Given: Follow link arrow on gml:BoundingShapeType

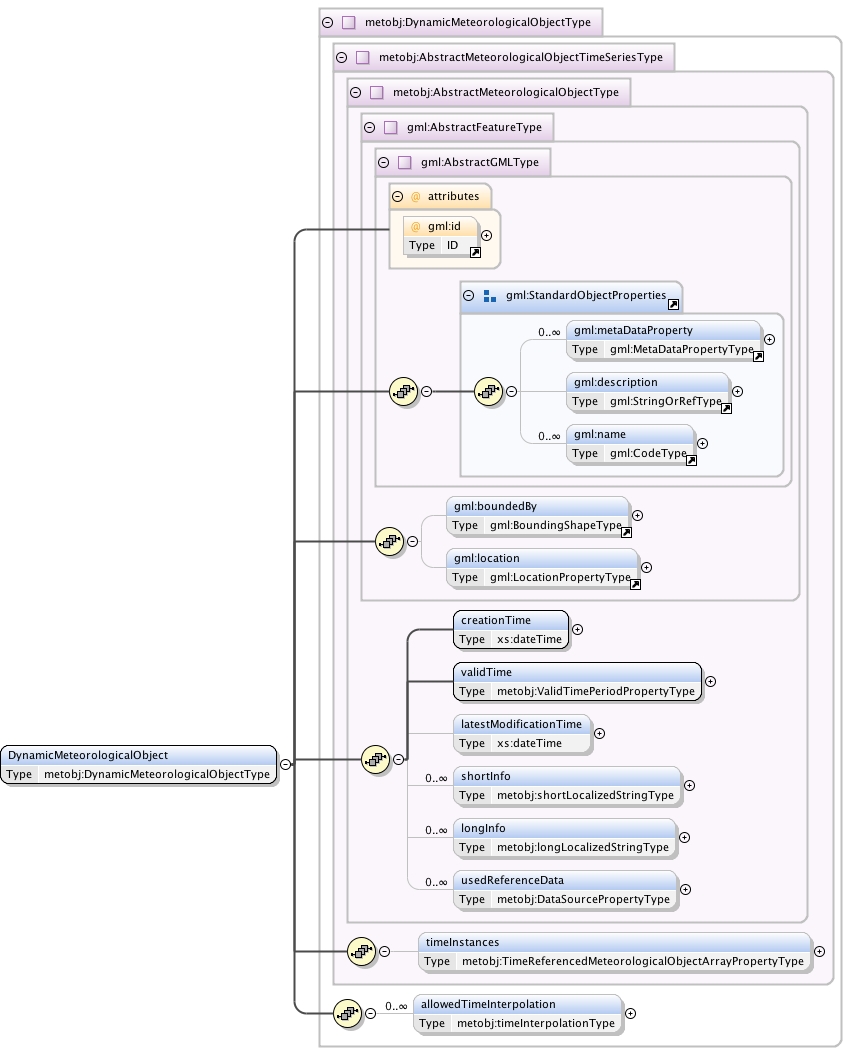Looking at the screenshot, I should point(626,533).
